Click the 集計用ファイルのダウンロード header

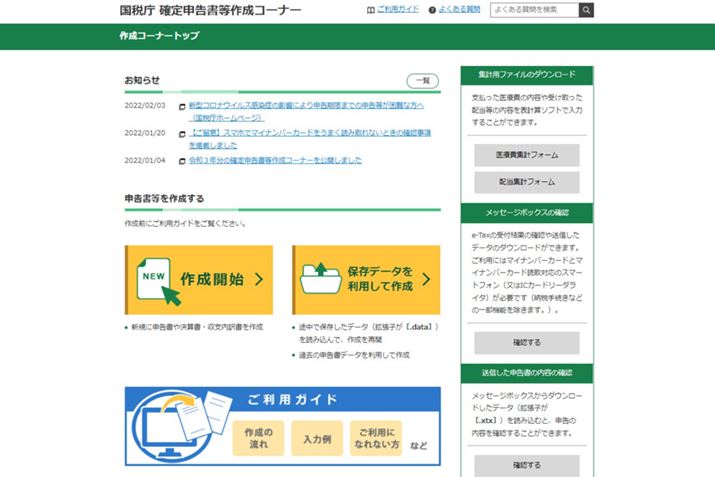coord(527,75)
